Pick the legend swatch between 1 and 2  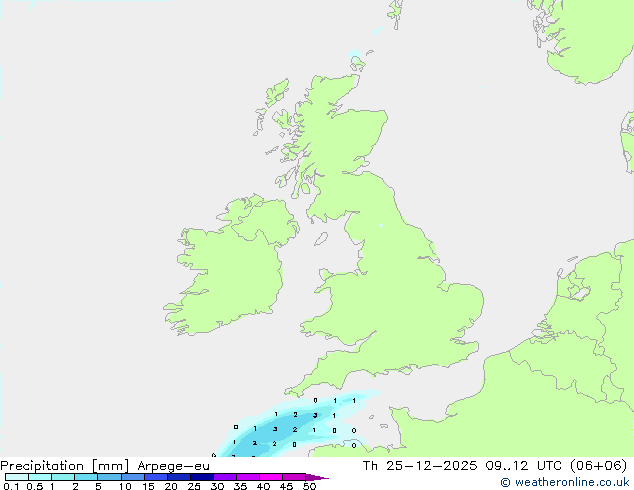(63, 477)
